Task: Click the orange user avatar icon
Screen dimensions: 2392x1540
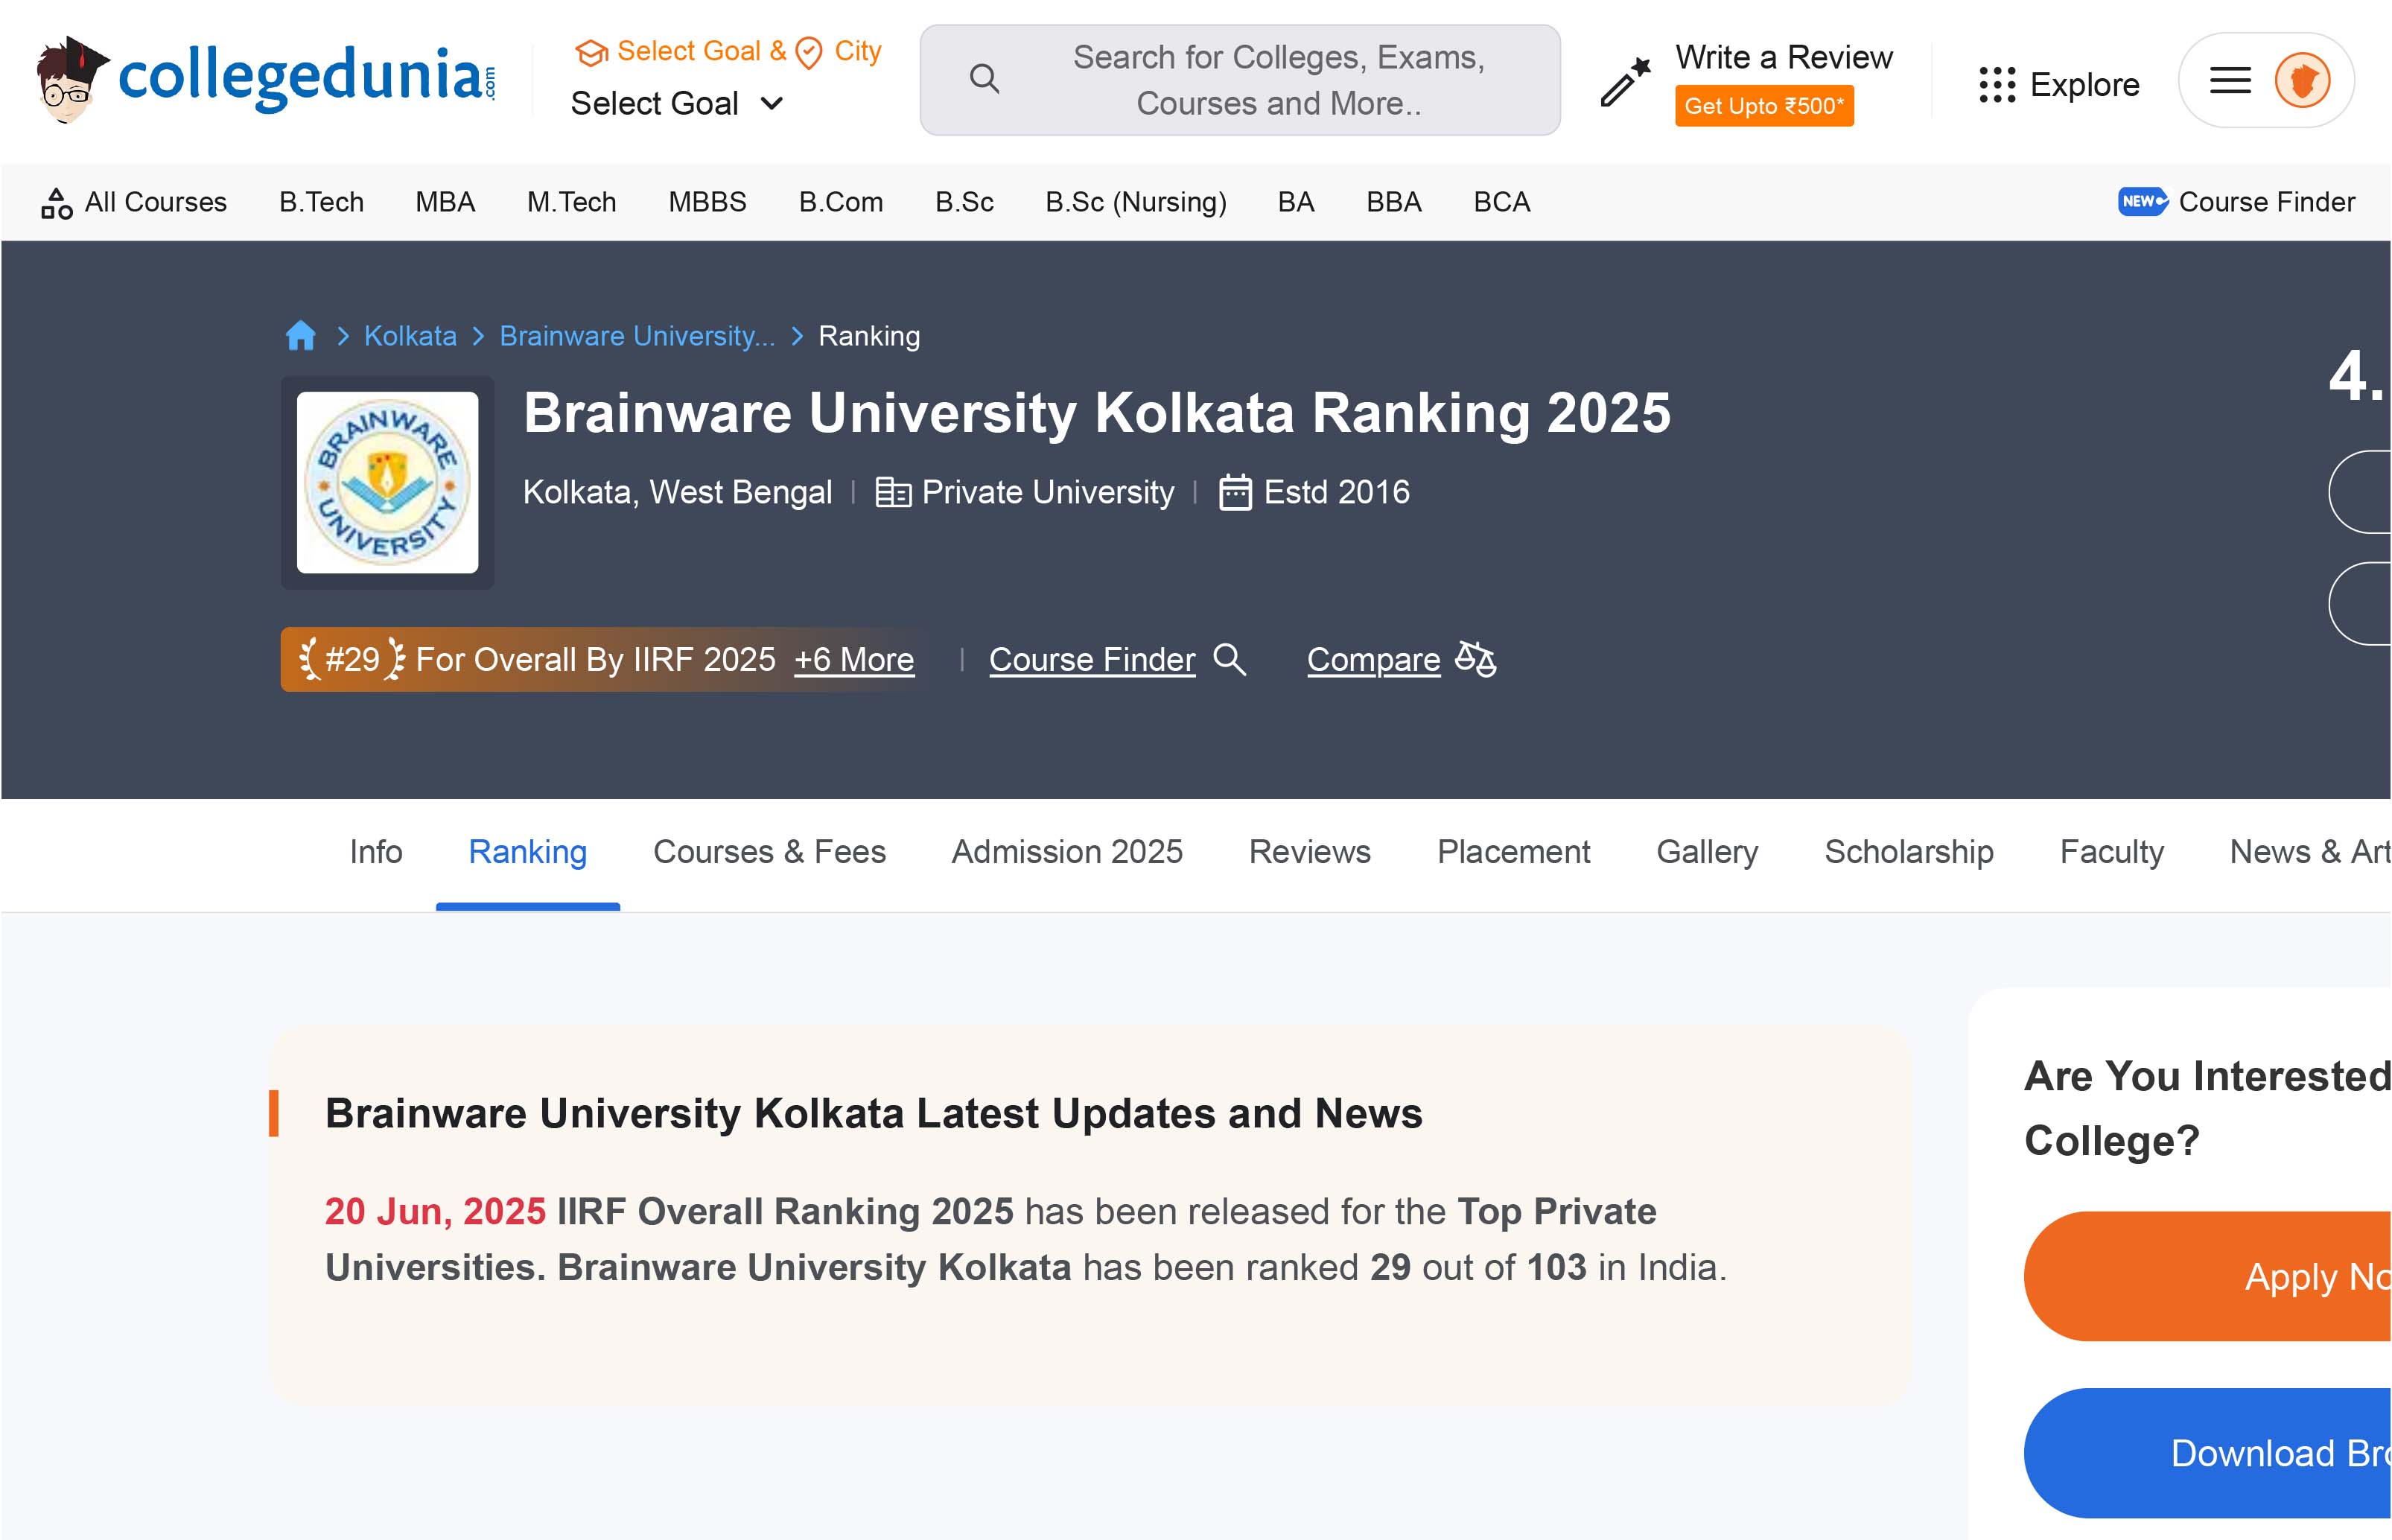Action: pos(2302,80)
